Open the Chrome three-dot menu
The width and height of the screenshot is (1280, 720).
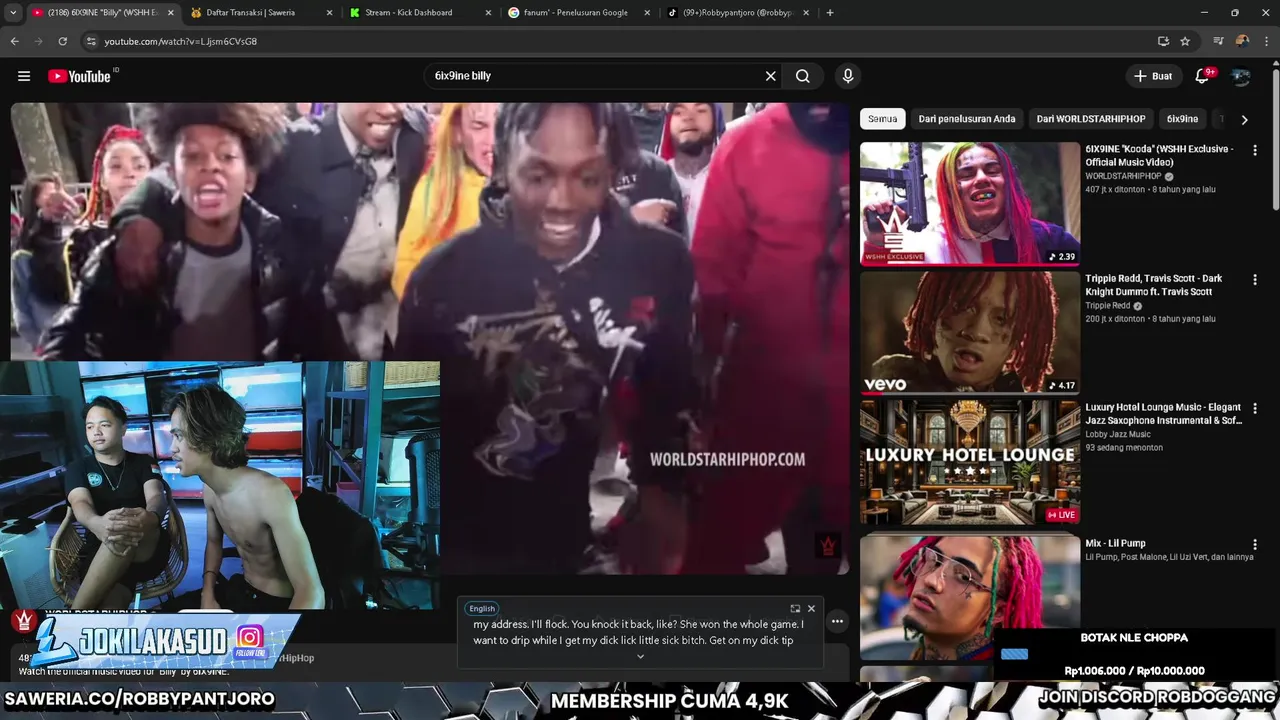(1267, 41)
